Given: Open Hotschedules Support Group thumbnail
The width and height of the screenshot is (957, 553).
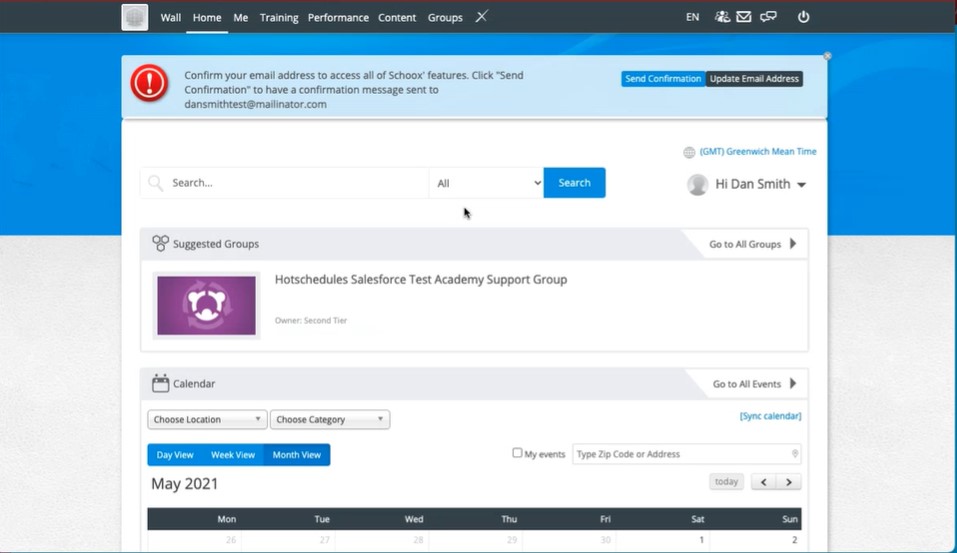Looking at the screenshot, I should click(x=206, y=305).
